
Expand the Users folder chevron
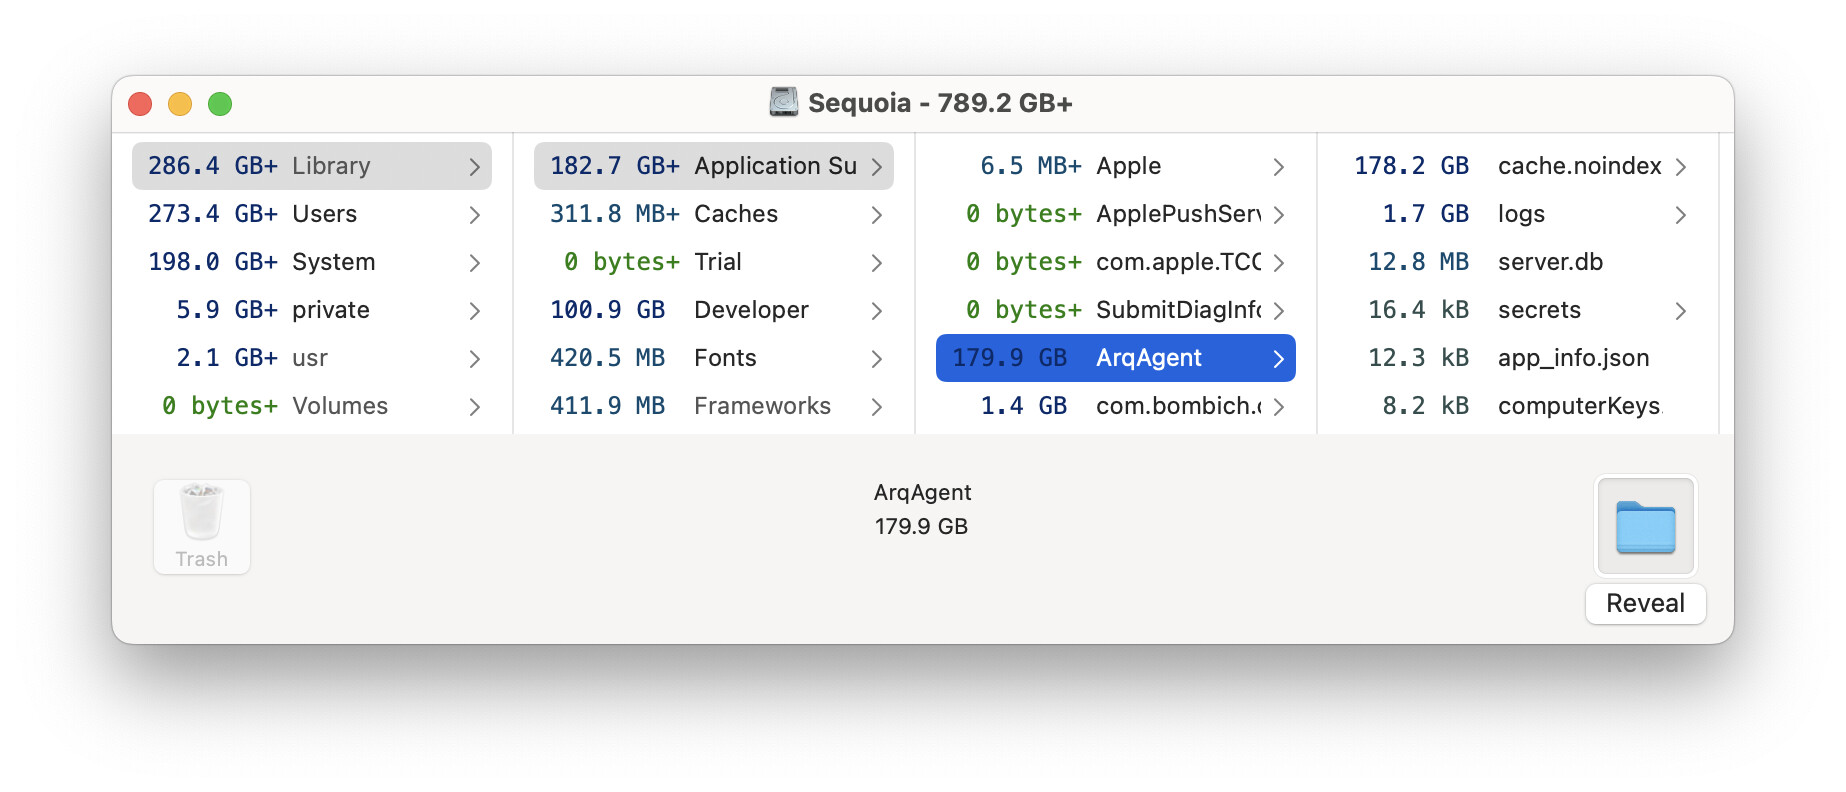click(475, 215)
